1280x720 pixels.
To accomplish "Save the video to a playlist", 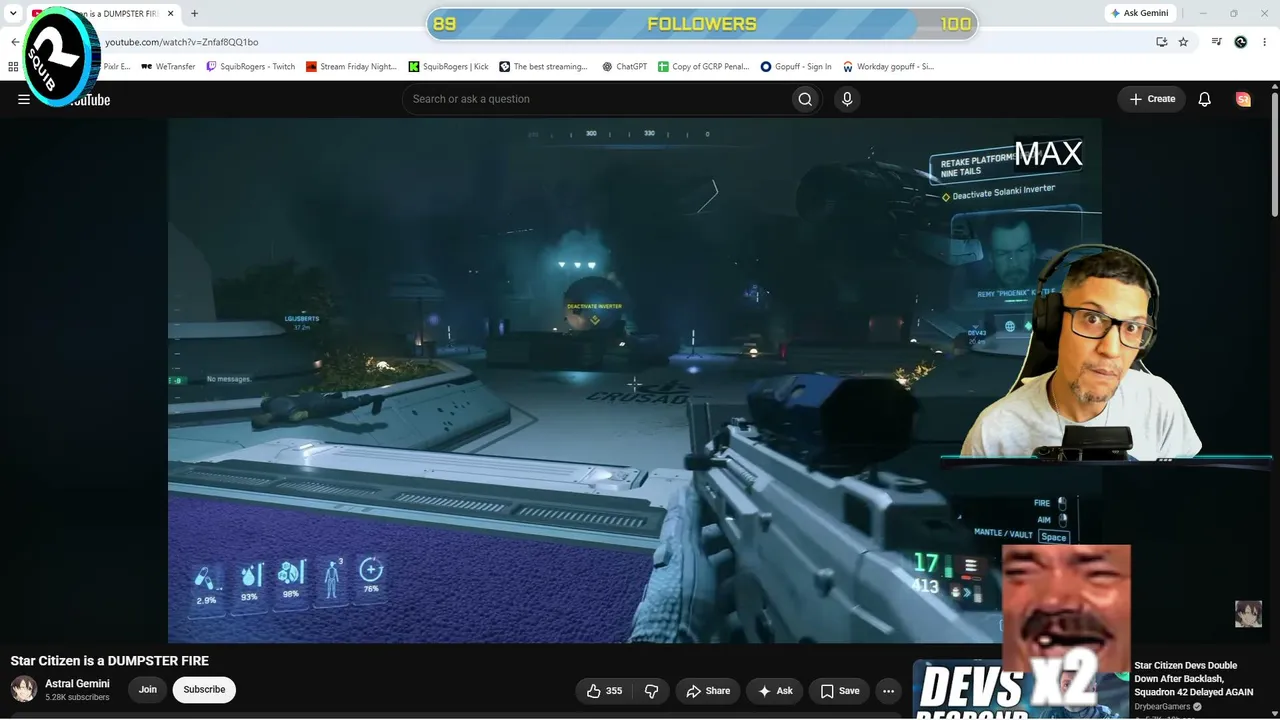I will tap(840, 691).
